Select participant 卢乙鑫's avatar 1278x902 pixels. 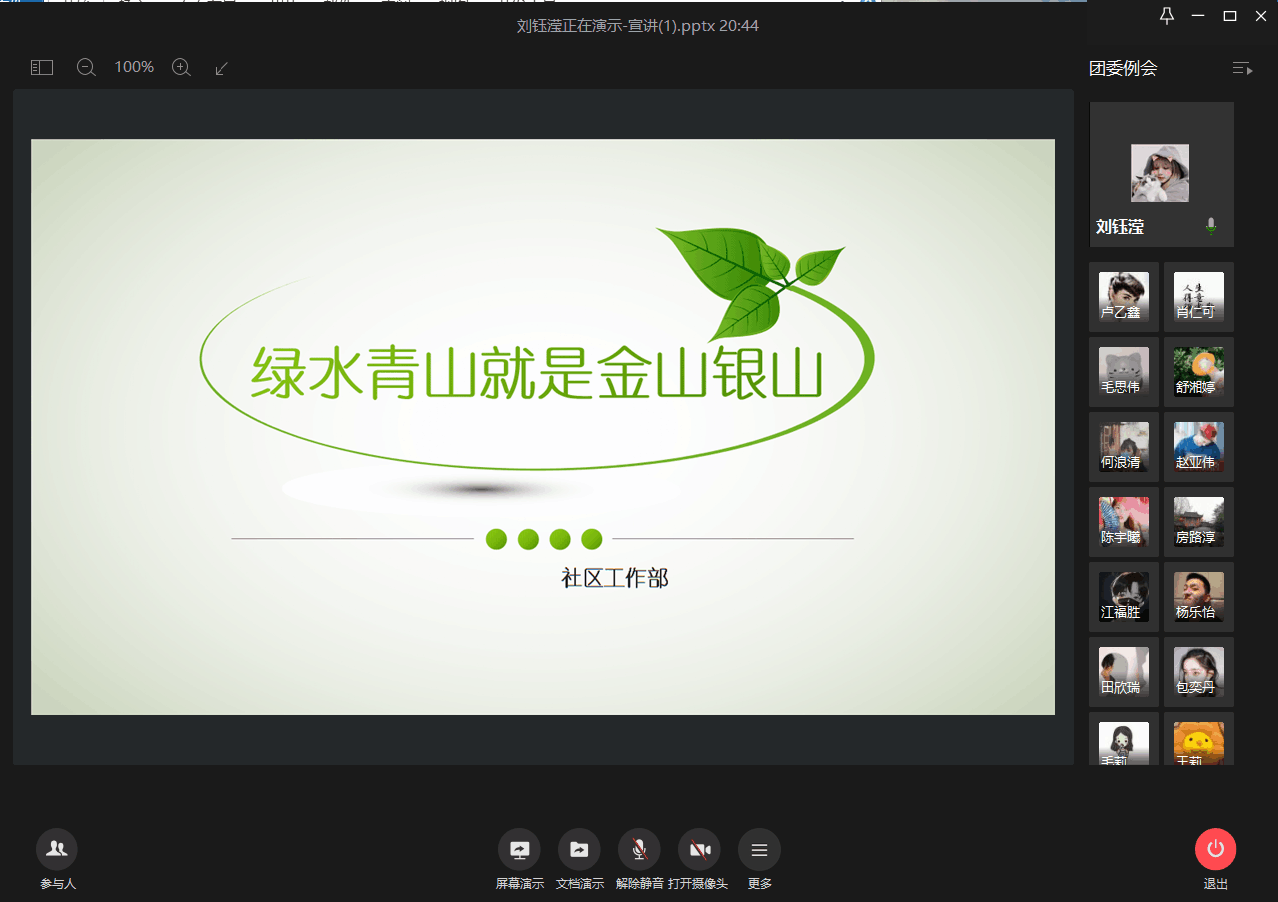coord(1123,296)
